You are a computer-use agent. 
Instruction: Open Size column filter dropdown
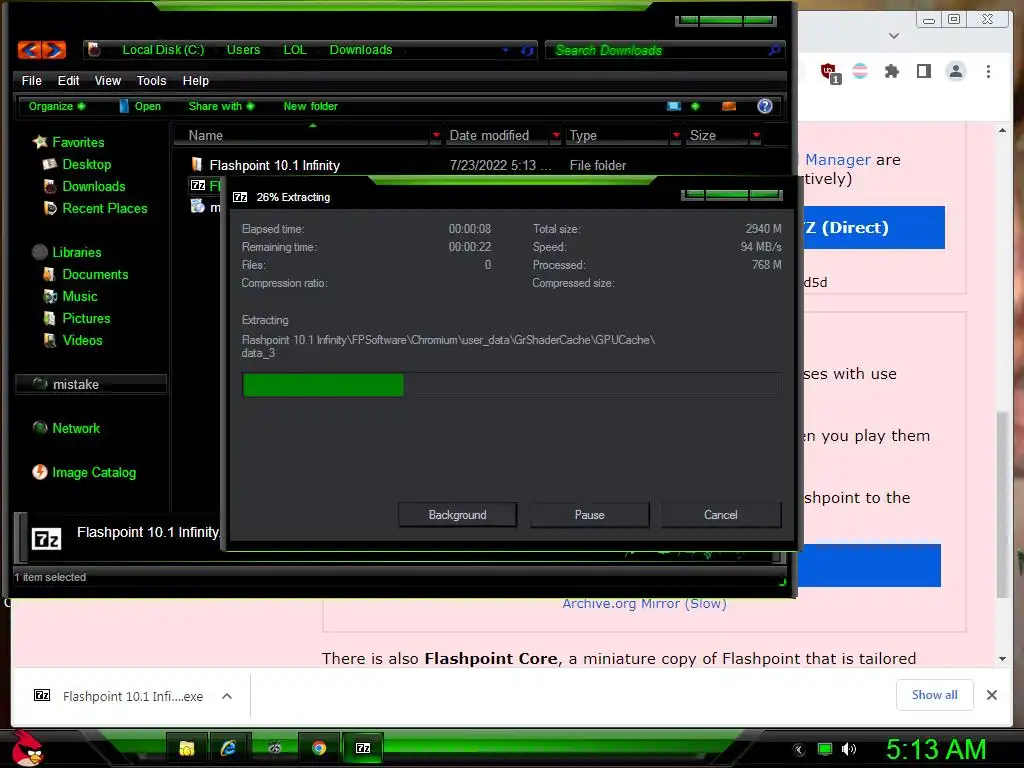point(756,135)
